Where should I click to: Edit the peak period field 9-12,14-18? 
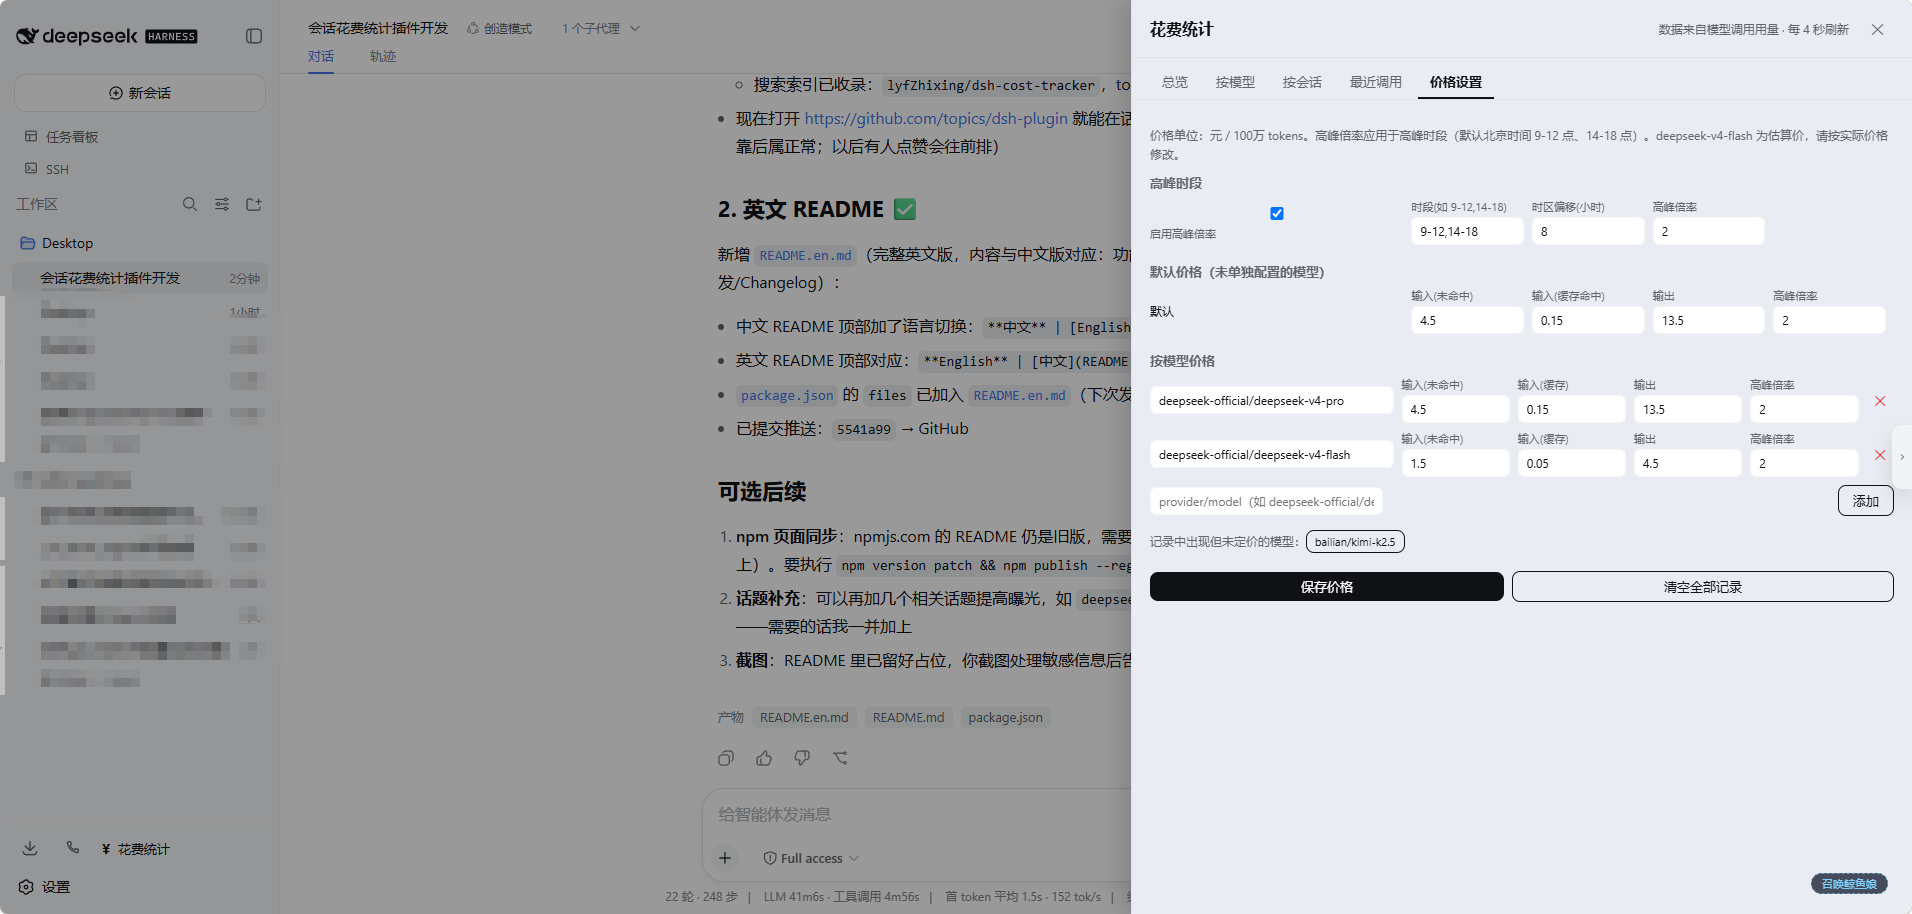point(1467,231)
